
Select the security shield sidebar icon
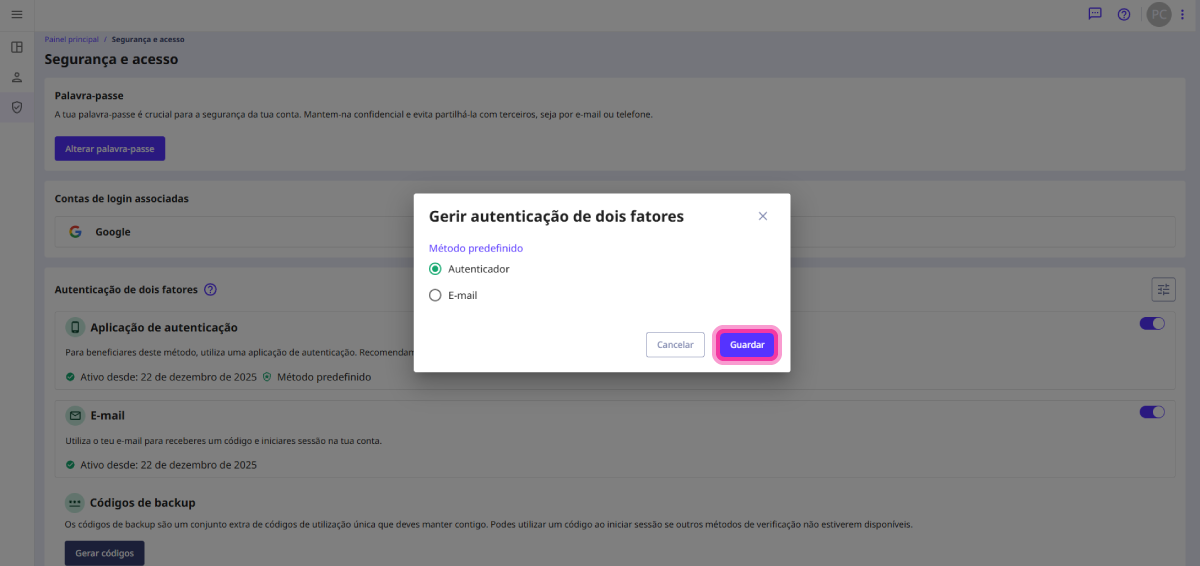[16, 107]
